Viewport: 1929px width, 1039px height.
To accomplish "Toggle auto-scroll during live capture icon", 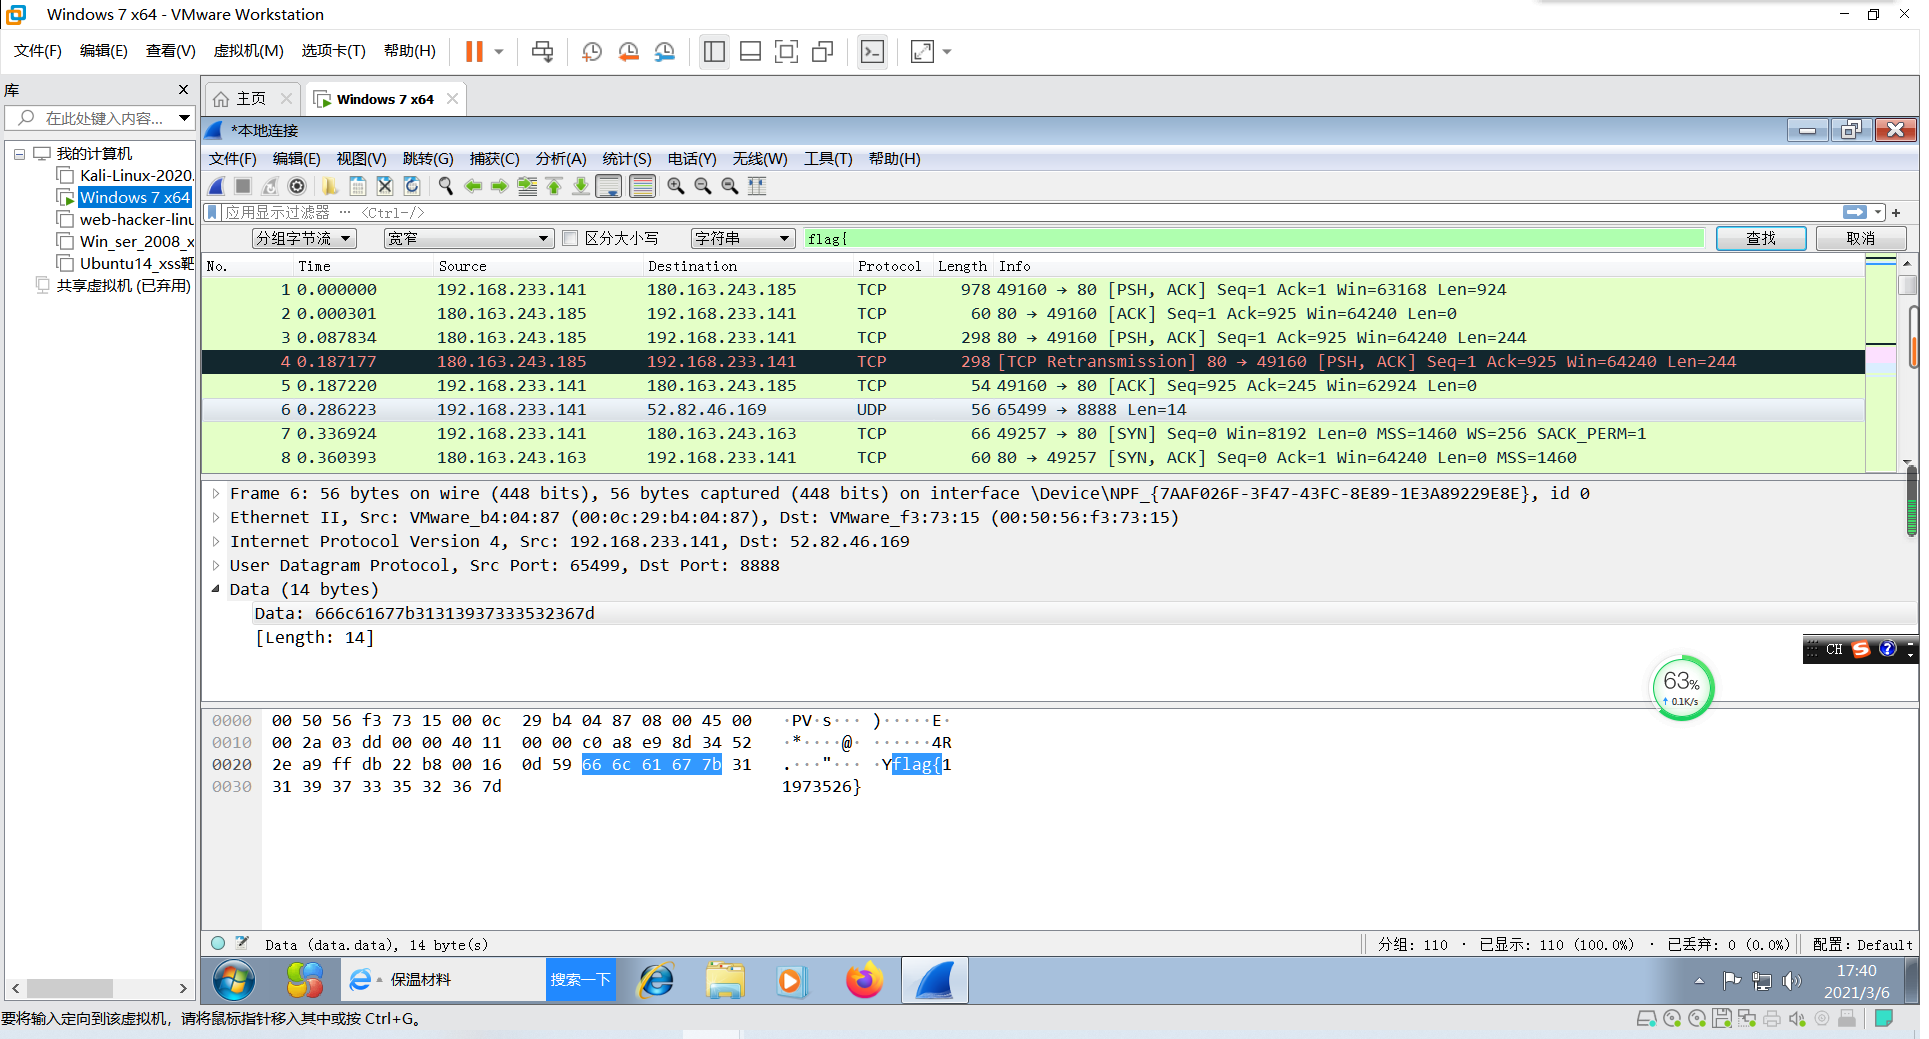I will point(608,186).
